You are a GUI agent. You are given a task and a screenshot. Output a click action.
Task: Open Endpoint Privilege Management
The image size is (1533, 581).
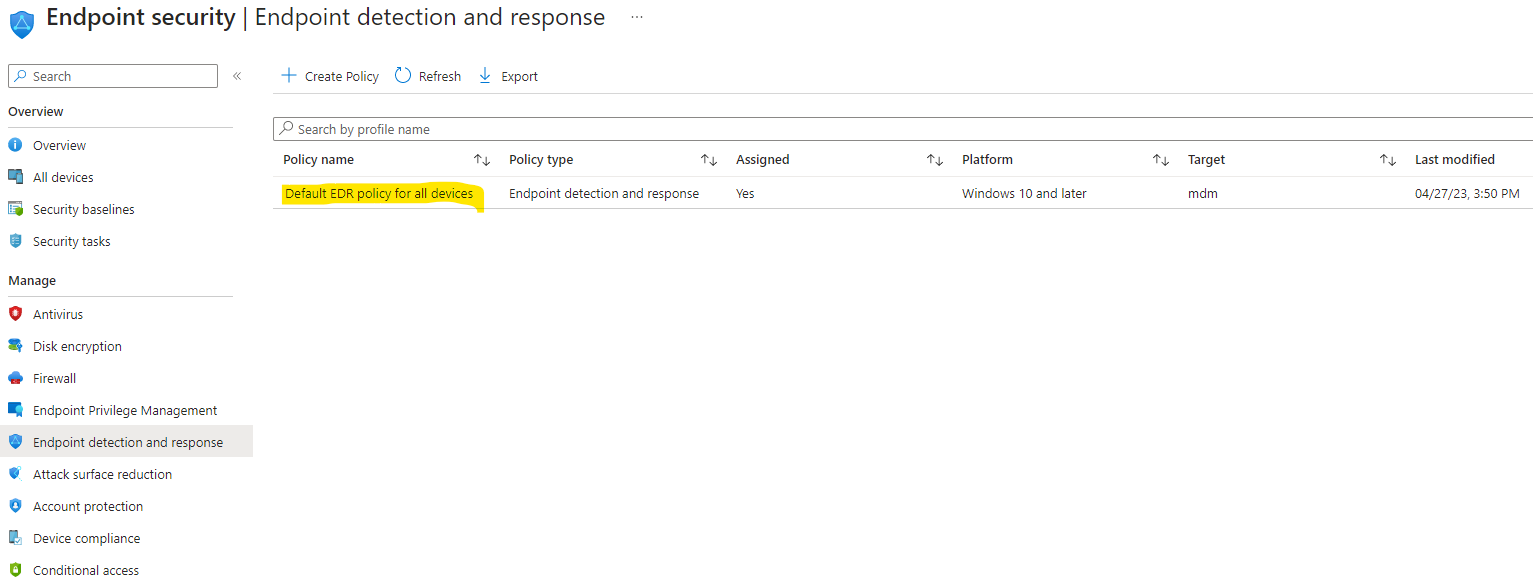pyautogui.click(x=125, y=410)
